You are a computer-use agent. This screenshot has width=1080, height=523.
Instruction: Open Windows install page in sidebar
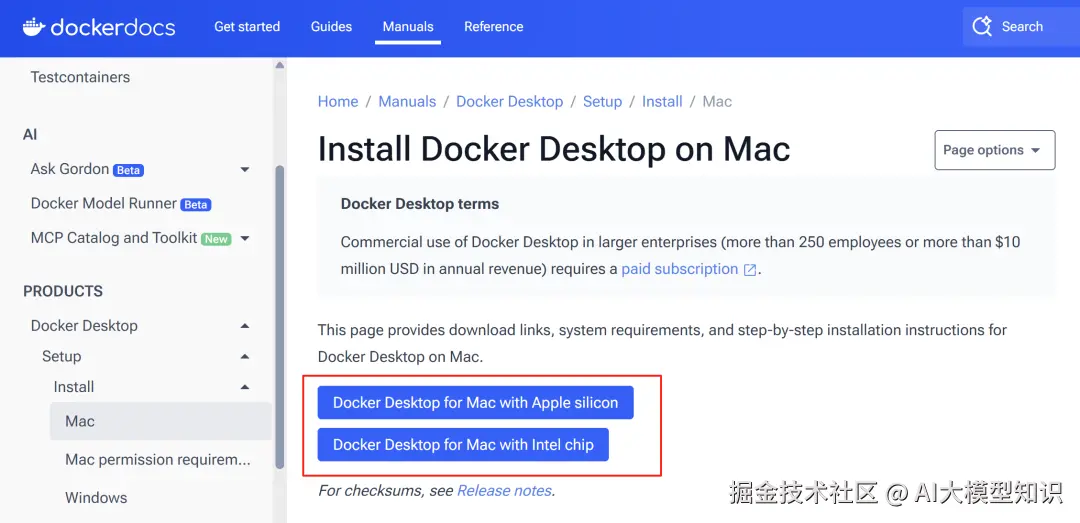(96, 498)
